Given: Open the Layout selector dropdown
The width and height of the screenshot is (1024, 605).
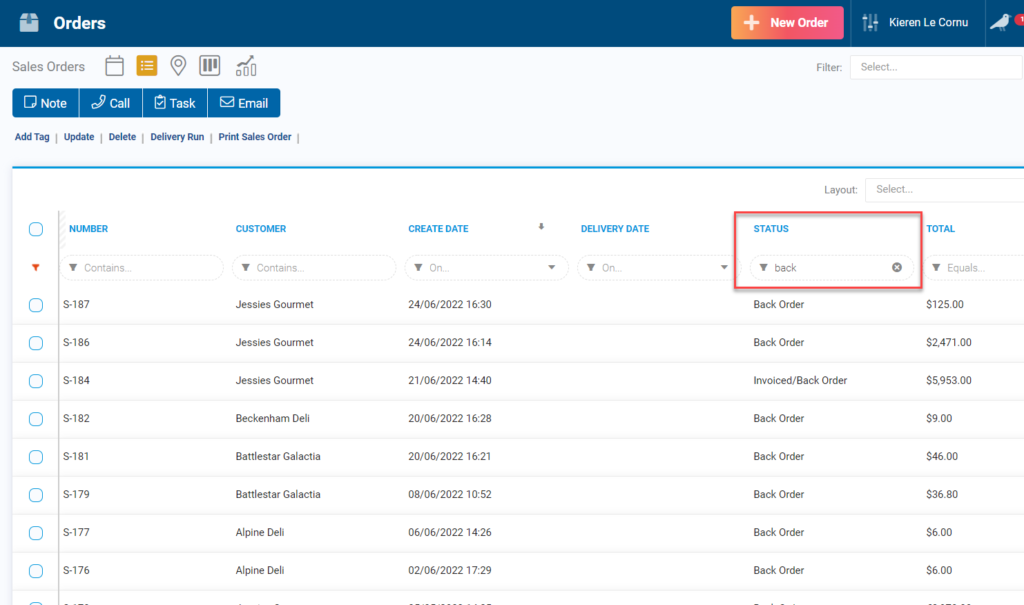Looking at the screenshot, I should click(x=943, y=189).
